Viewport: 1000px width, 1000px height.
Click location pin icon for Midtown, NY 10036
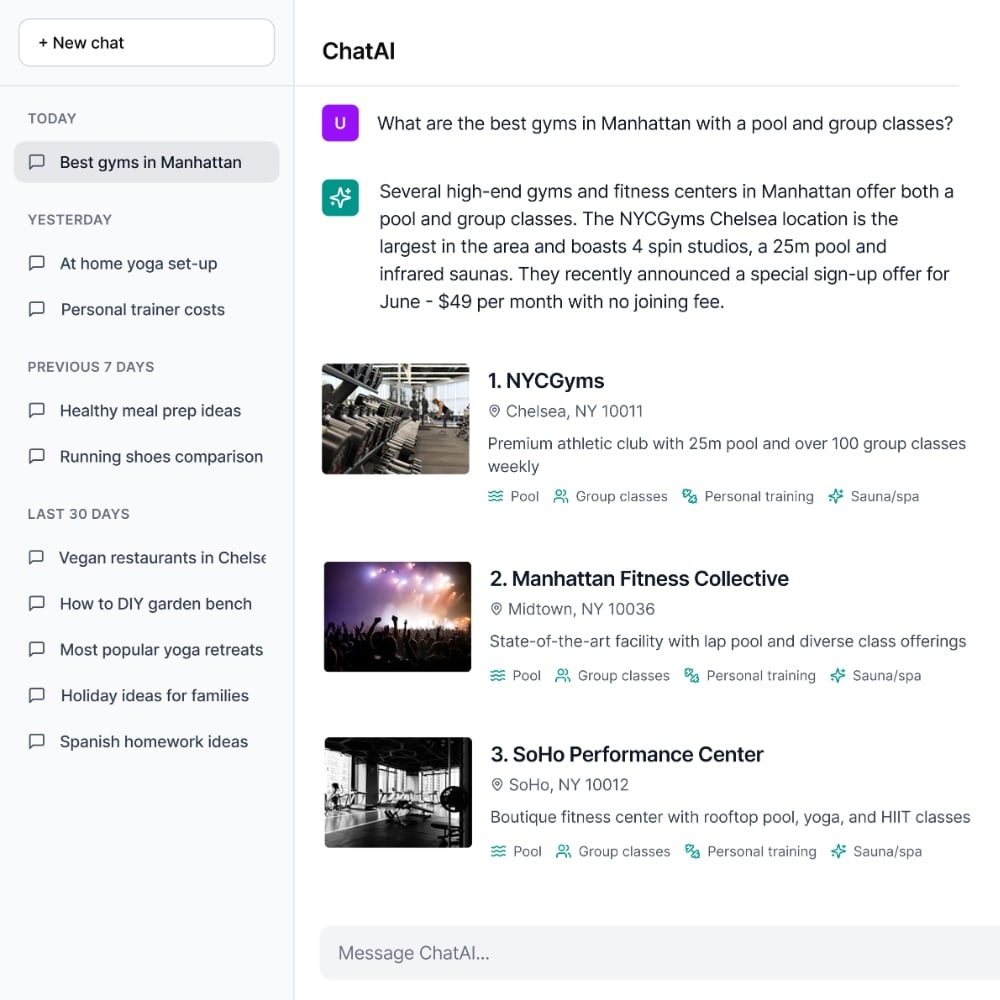[x=496, y=609]
